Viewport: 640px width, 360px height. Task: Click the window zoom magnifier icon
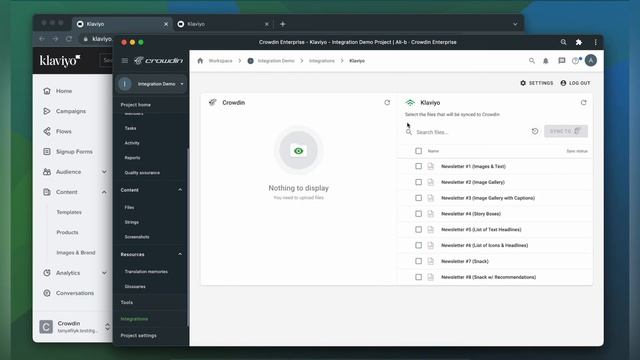click(563, 42)
